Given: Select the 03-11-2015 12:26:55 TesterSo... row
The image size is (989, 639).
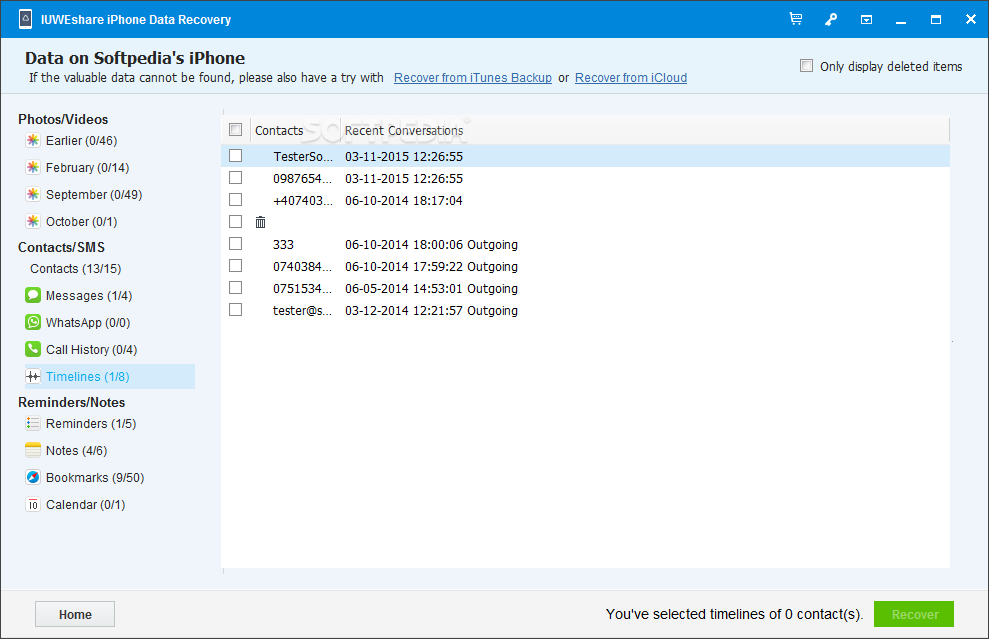Looking at the screenshot, I should (585, 156).
